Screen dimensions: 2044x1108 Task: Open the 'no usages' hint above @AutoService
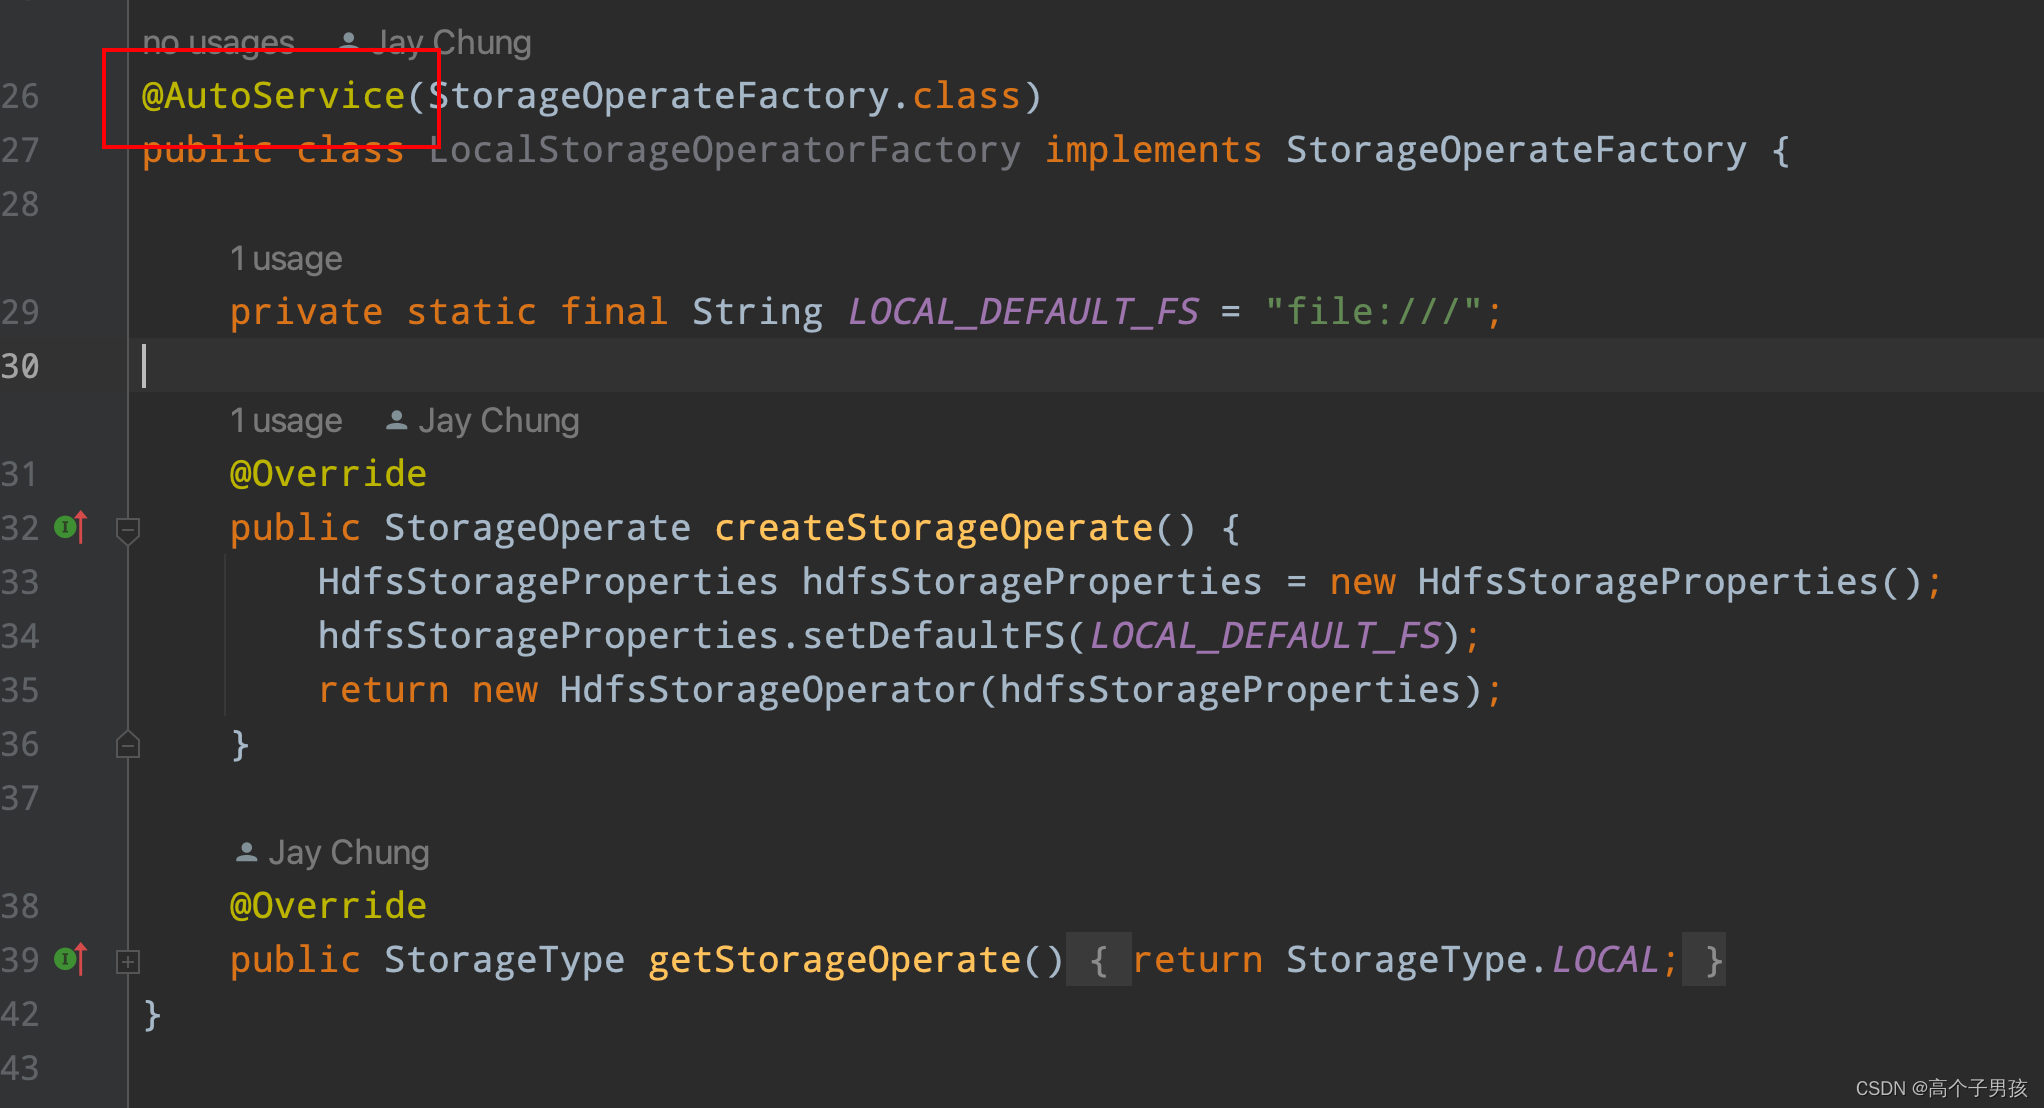[218, 41]
